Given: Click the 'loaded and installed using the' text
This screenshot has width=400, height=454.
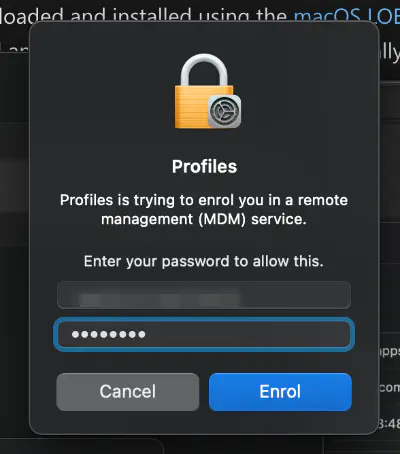Looking at the screenshot, I should tap(143, 15).
